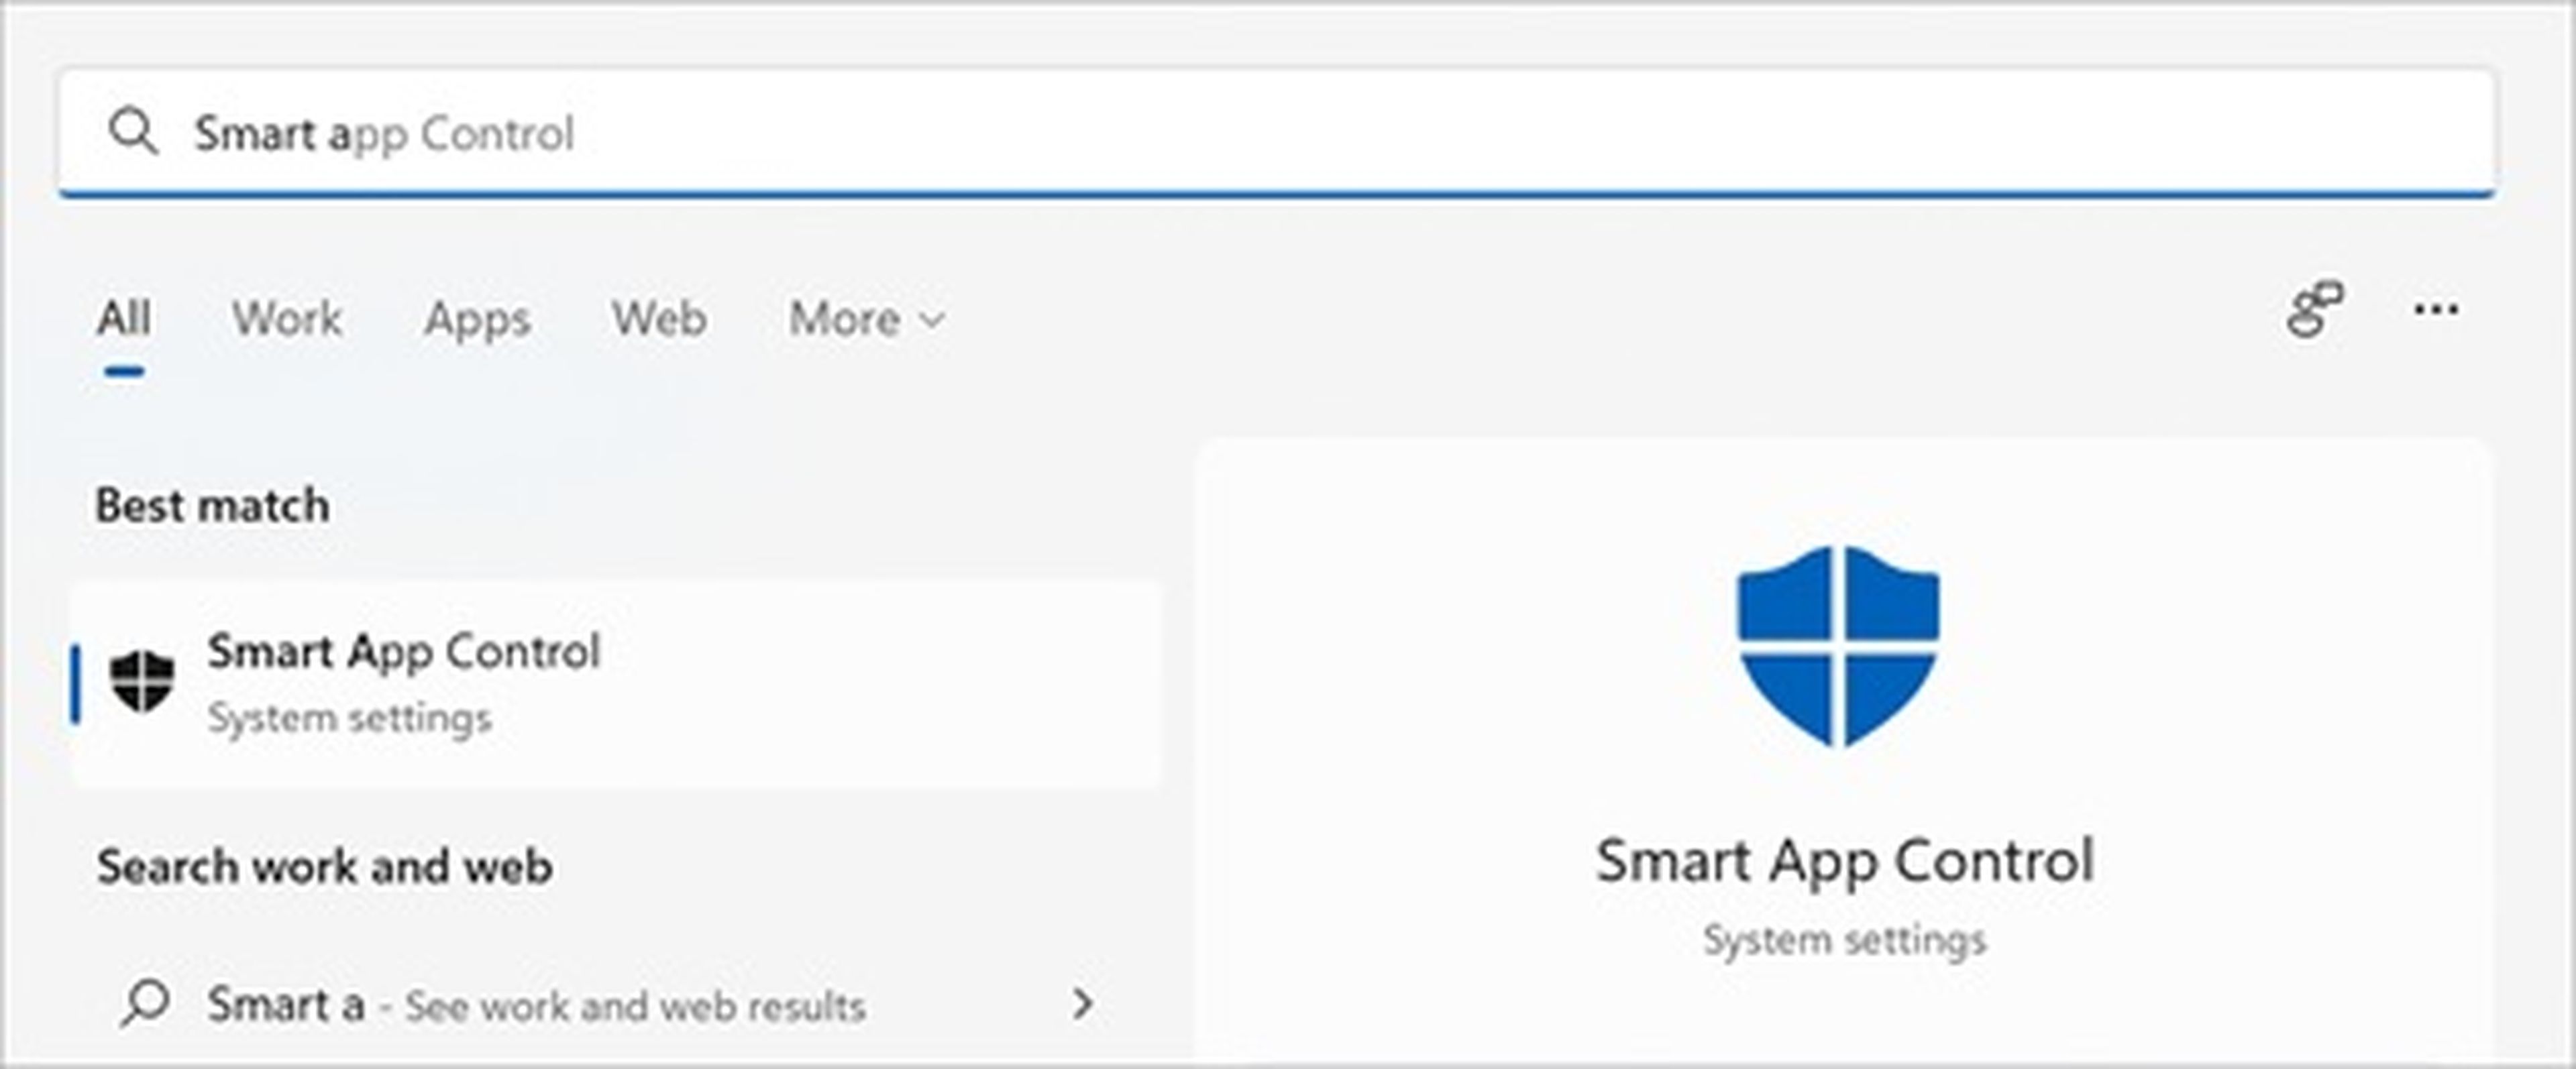Click the black shield icon in best match
Viewport: 2576px width, 1069px height.
142,681
